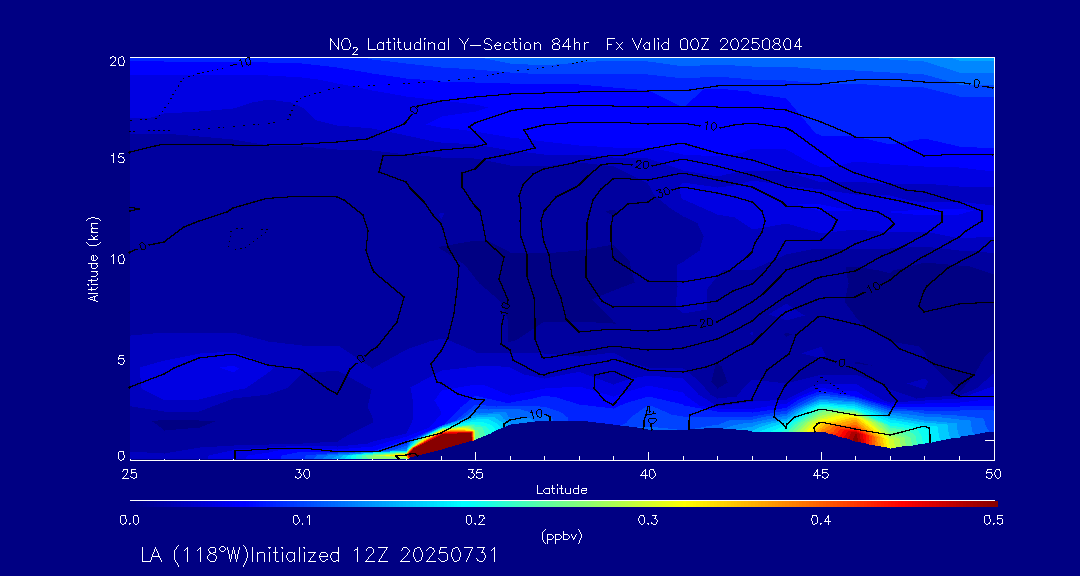Viewport: 1080px width, 576px height.
Task: Select the 'Altitude (km)' y-axis label
Action: pos(93,260)
